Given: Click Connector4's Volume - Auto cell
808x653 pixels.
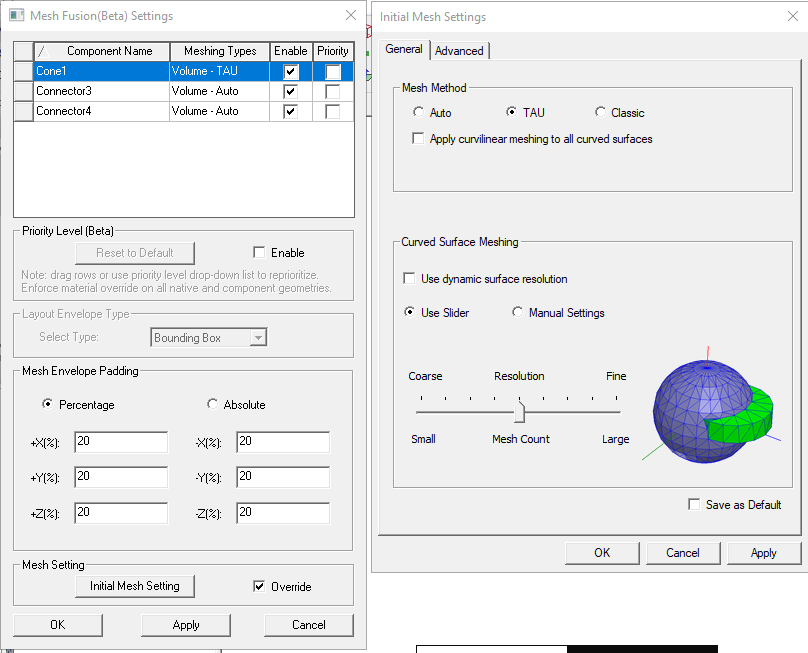Looking at the screenshot, I should pos(220,111).
